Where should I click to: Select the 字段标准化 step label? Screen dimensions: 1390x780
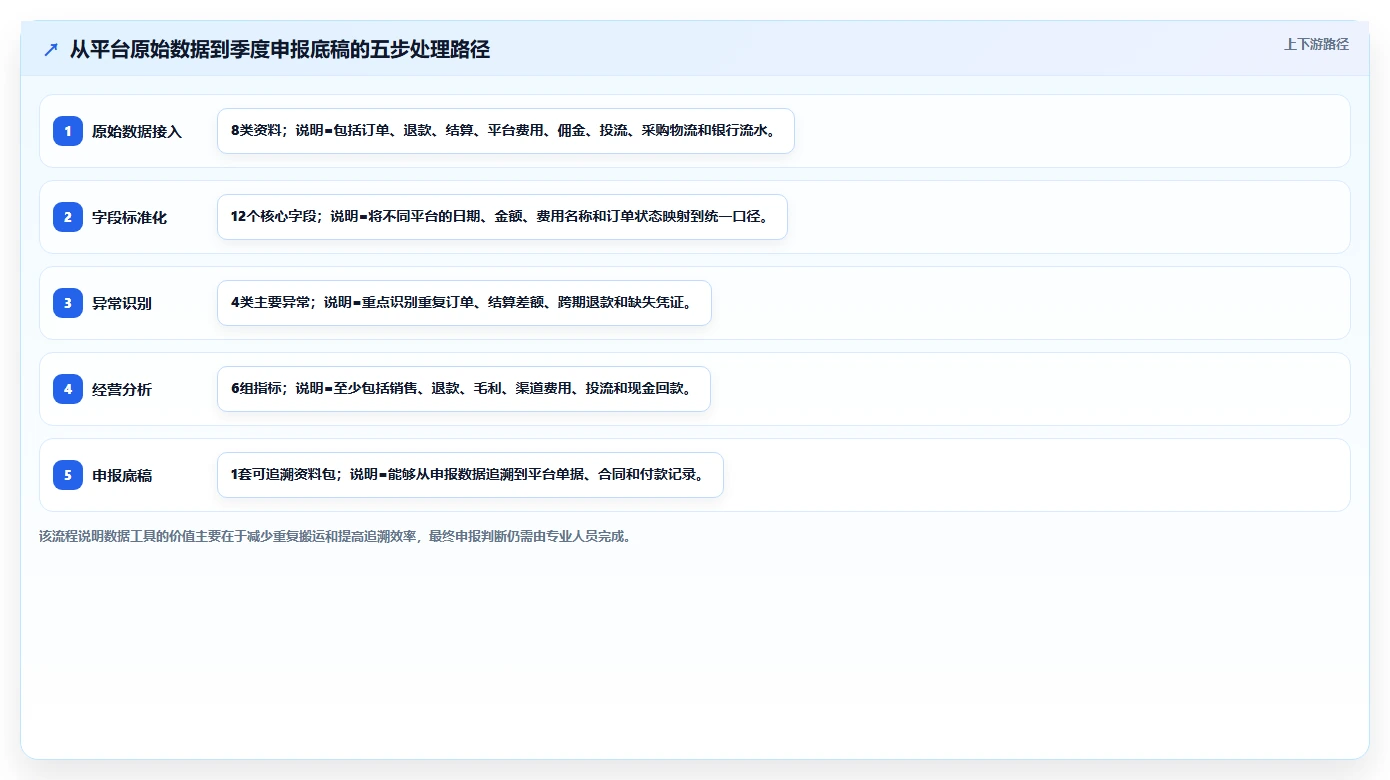130,217
